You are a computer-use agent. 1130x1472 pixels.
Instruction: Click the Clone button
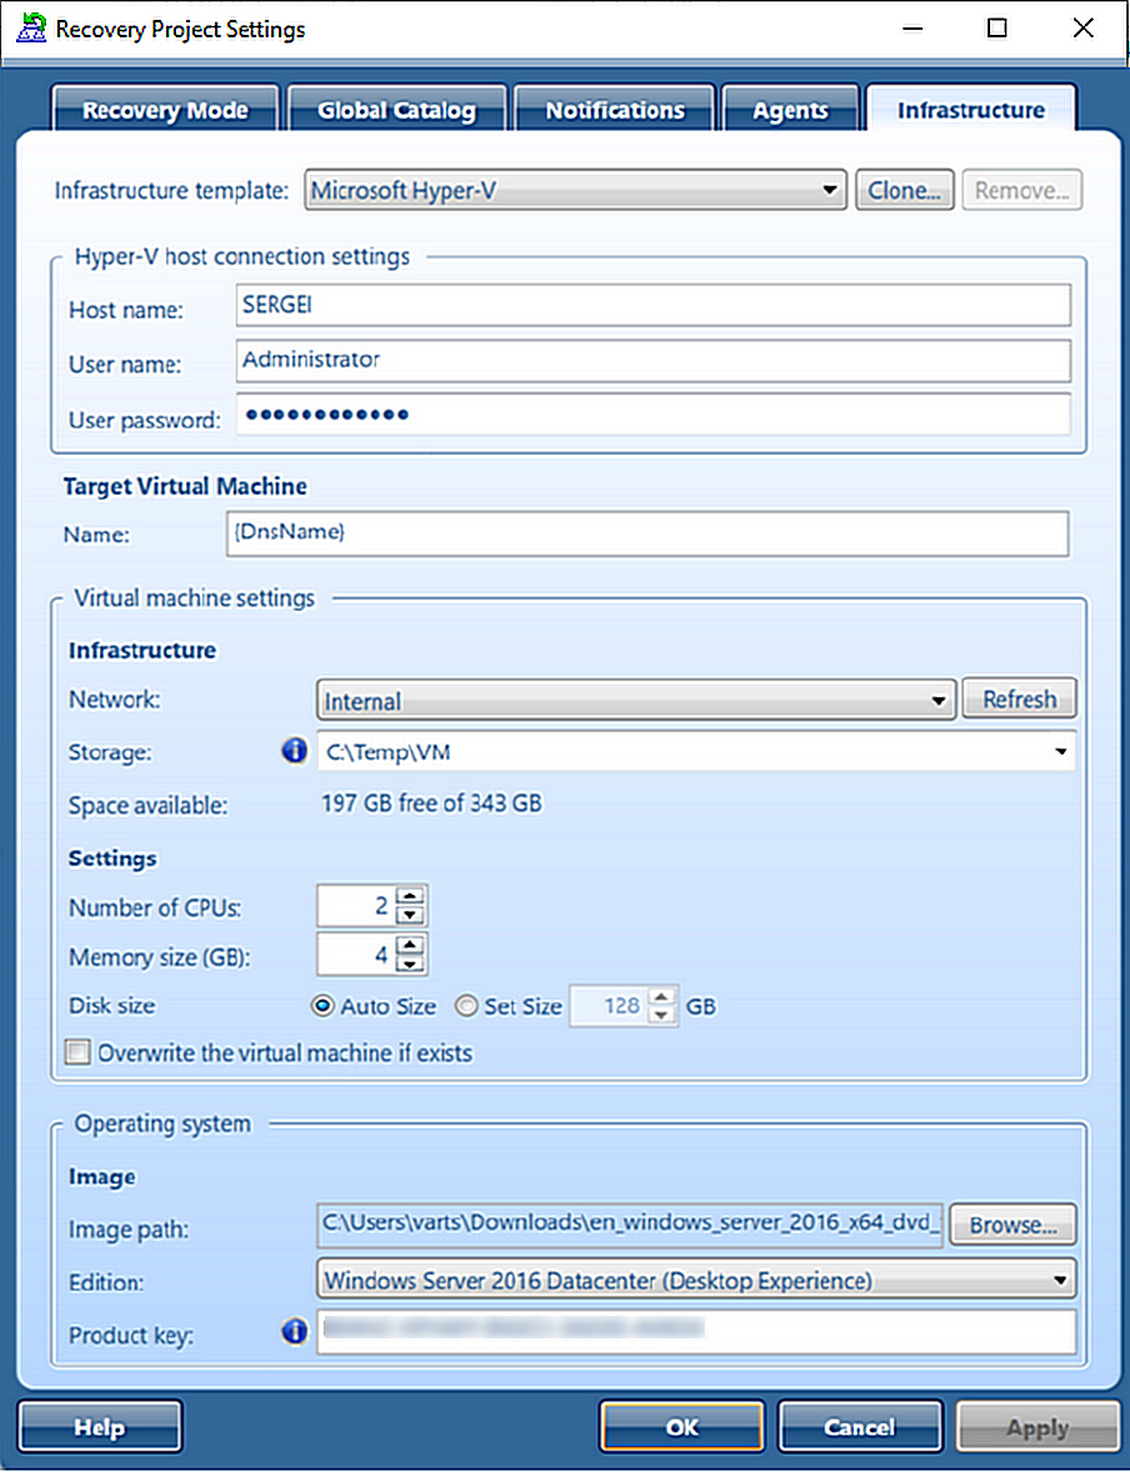click(903, 190)
